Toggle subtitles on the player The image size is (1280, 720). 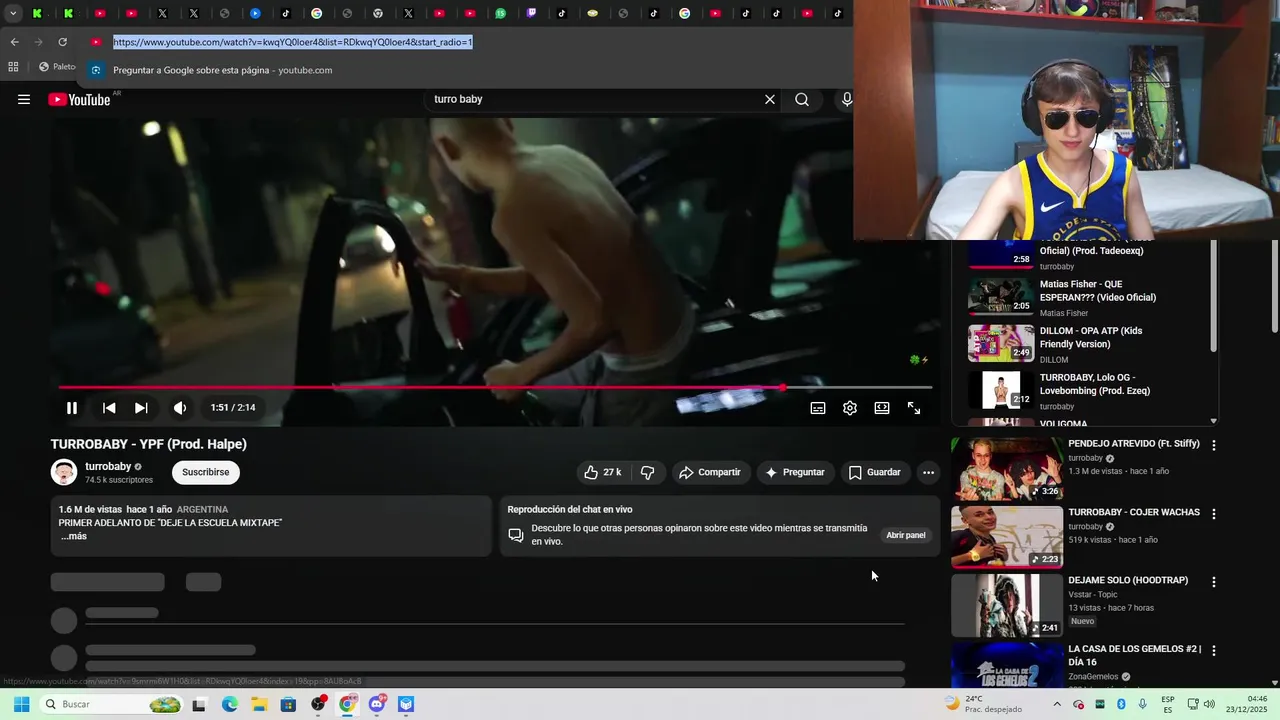pos(818,408)
